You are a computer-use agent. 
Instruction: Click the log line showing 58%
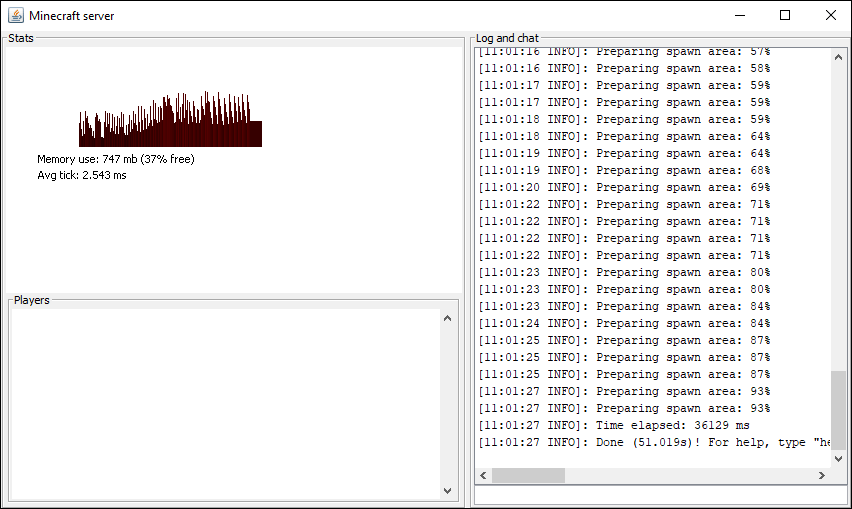(624, 68)
